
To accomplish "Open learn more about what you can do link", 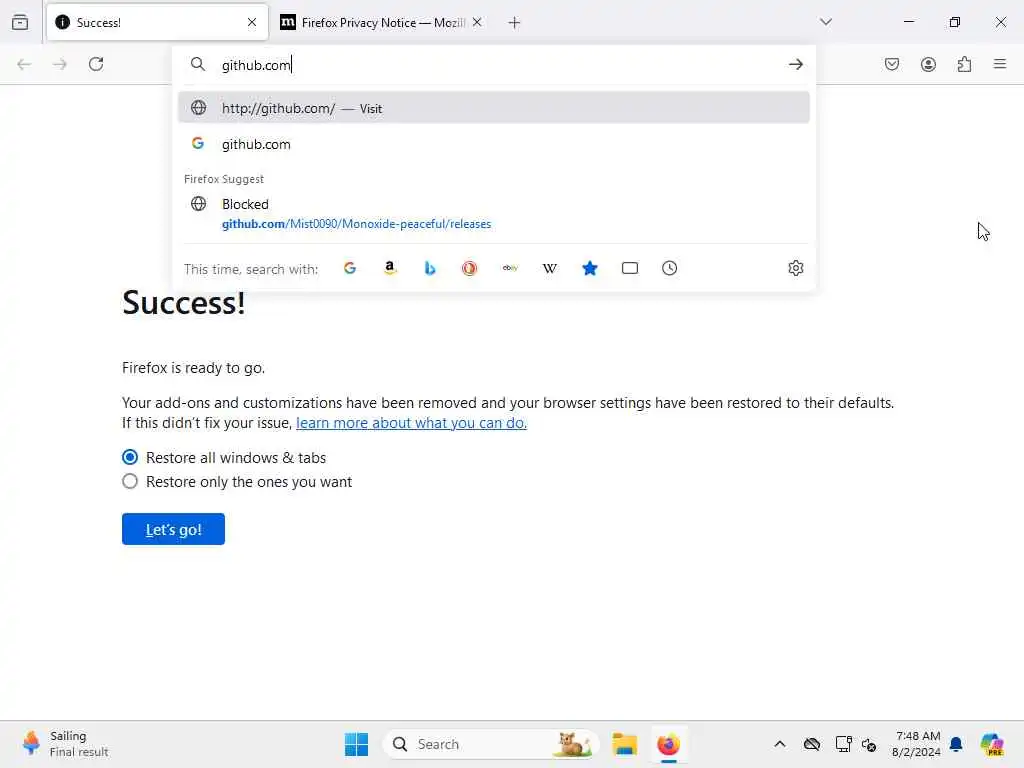I will coord(411,423).
